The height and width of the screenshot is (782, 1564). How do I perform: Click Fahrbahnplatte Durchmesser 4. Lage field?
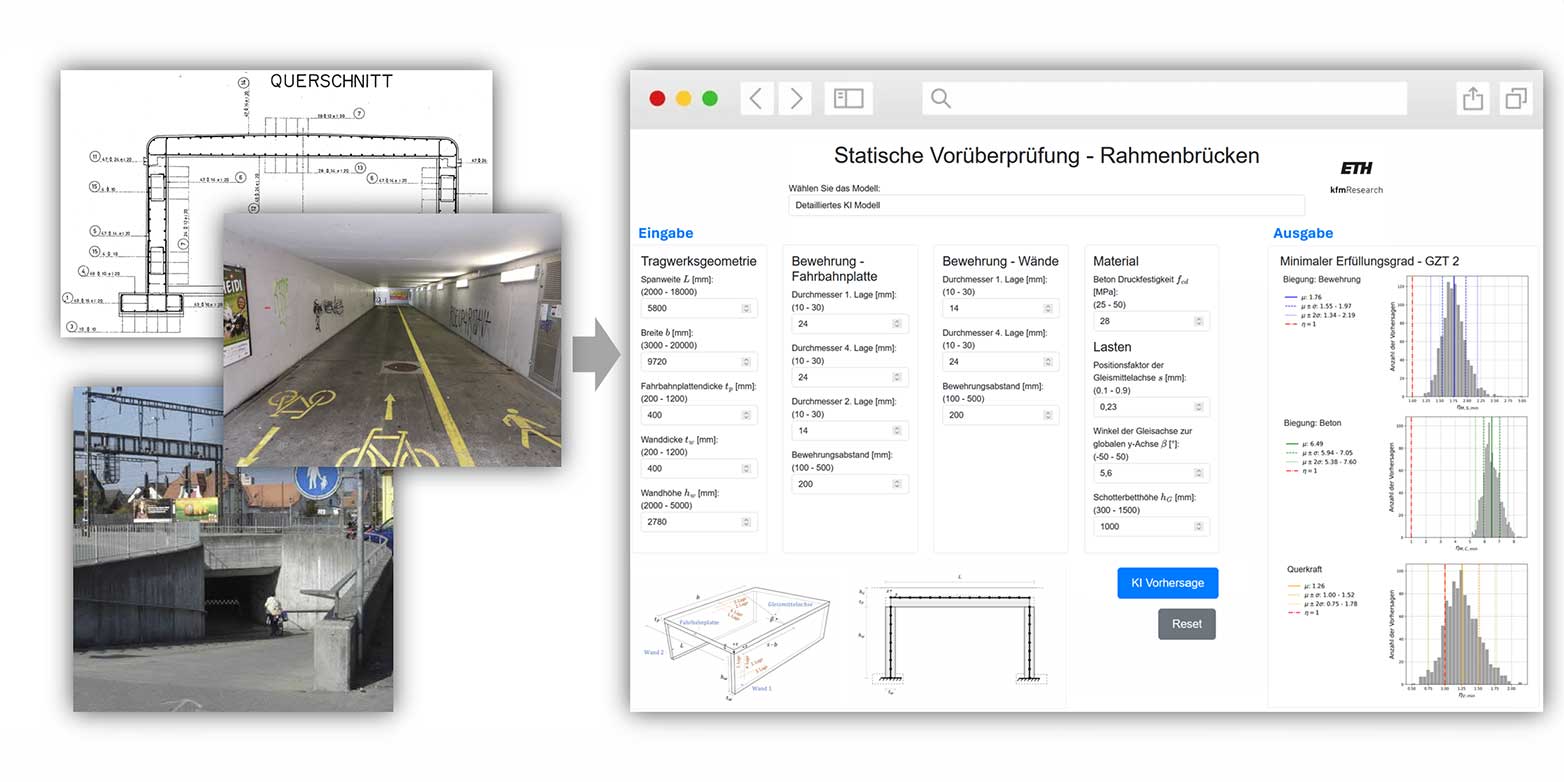[850, 377]
